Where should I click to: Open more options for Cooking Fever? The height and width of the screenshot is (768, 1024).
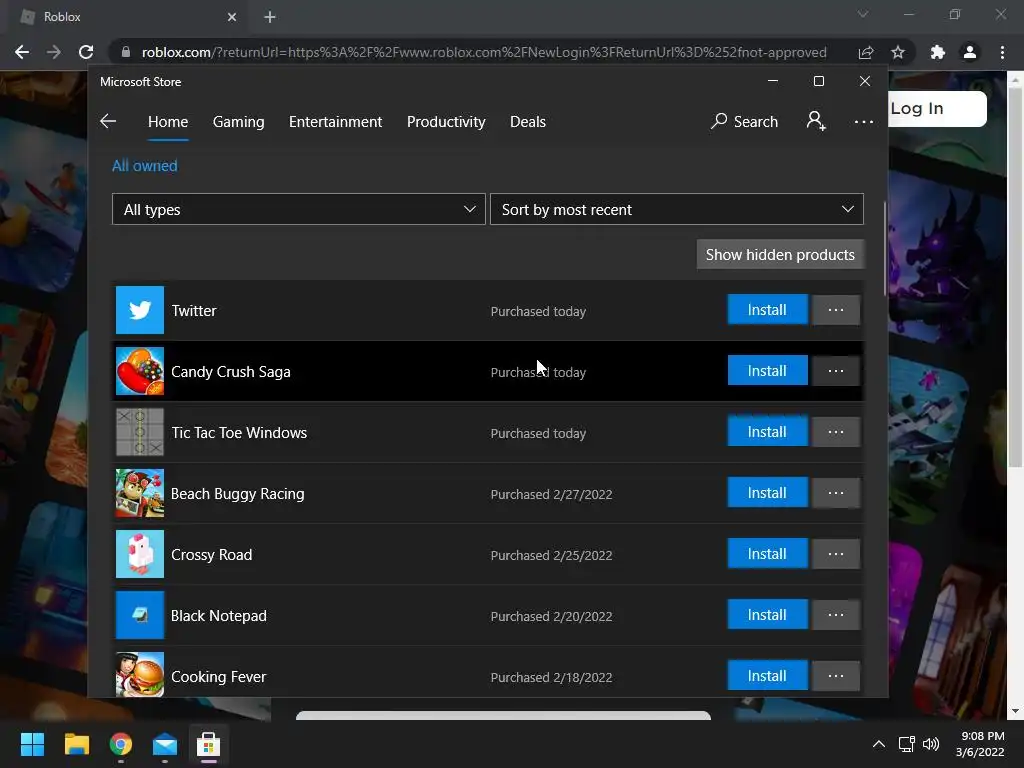(x=836, y=676)
